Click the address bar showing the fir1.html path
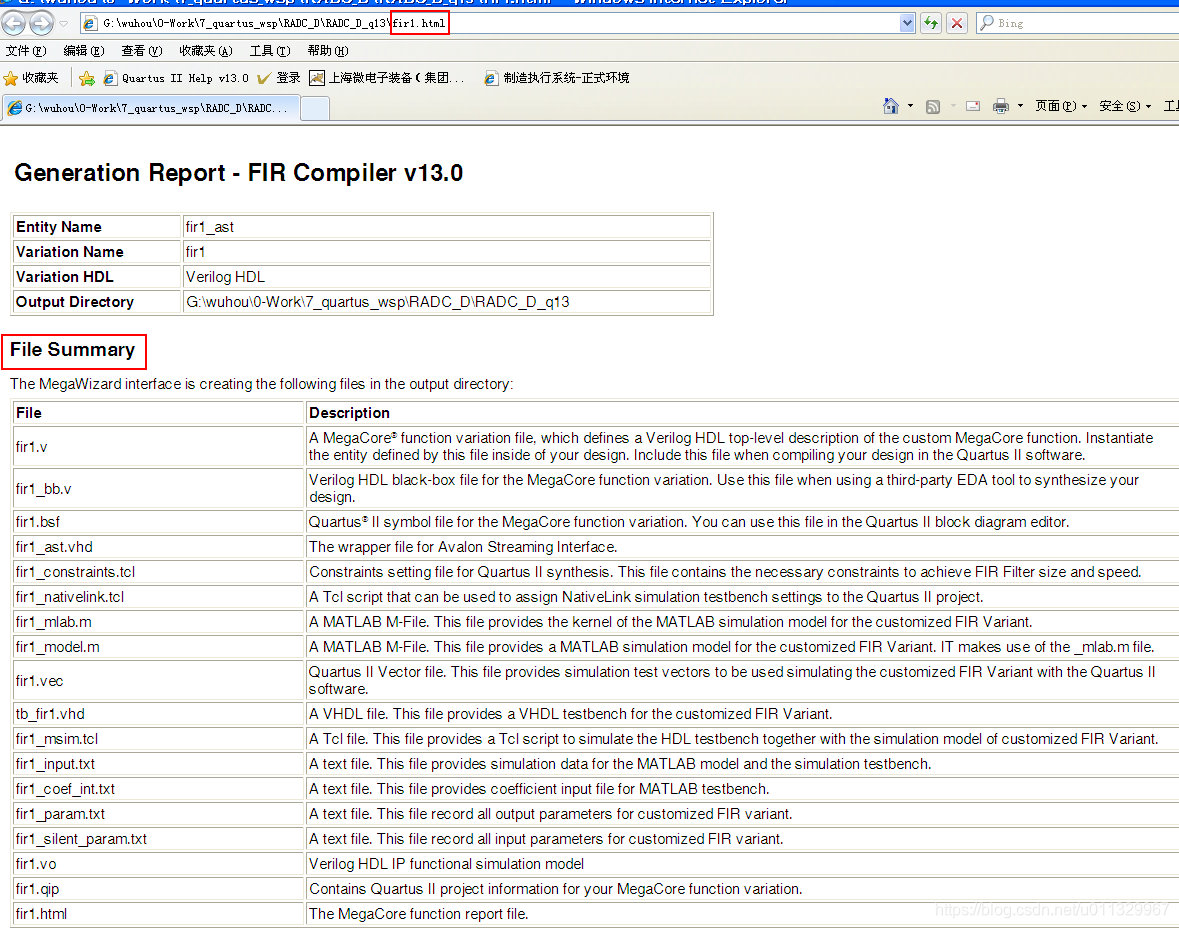The image size is (1179, 928). coord(489,23)
